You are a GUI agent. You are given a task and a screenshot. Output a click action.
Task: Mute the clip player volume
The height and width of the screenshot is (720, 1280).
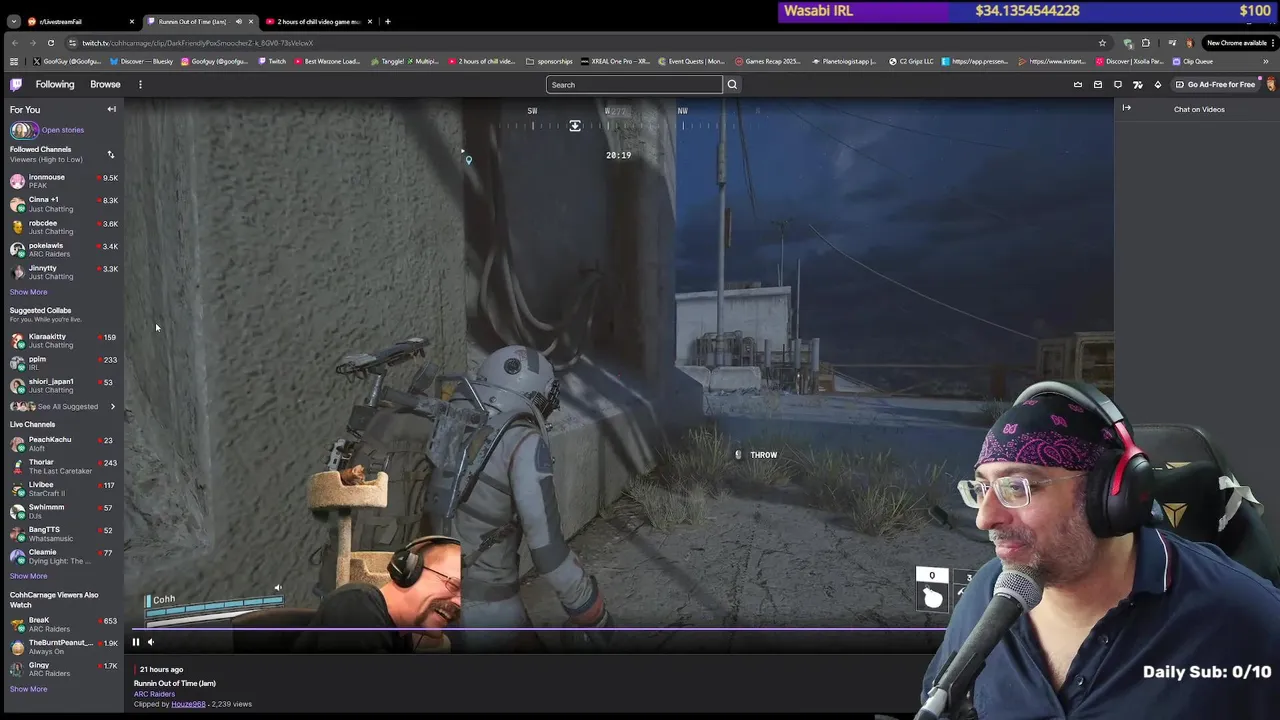point(151,642)
